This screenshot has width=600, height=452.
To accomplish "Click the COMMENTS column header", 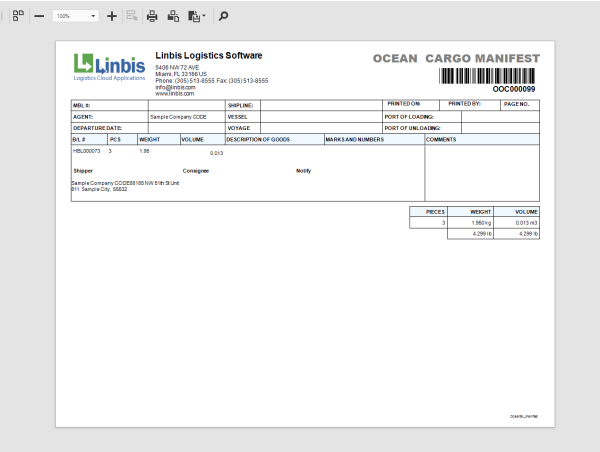I will (482, 139).
